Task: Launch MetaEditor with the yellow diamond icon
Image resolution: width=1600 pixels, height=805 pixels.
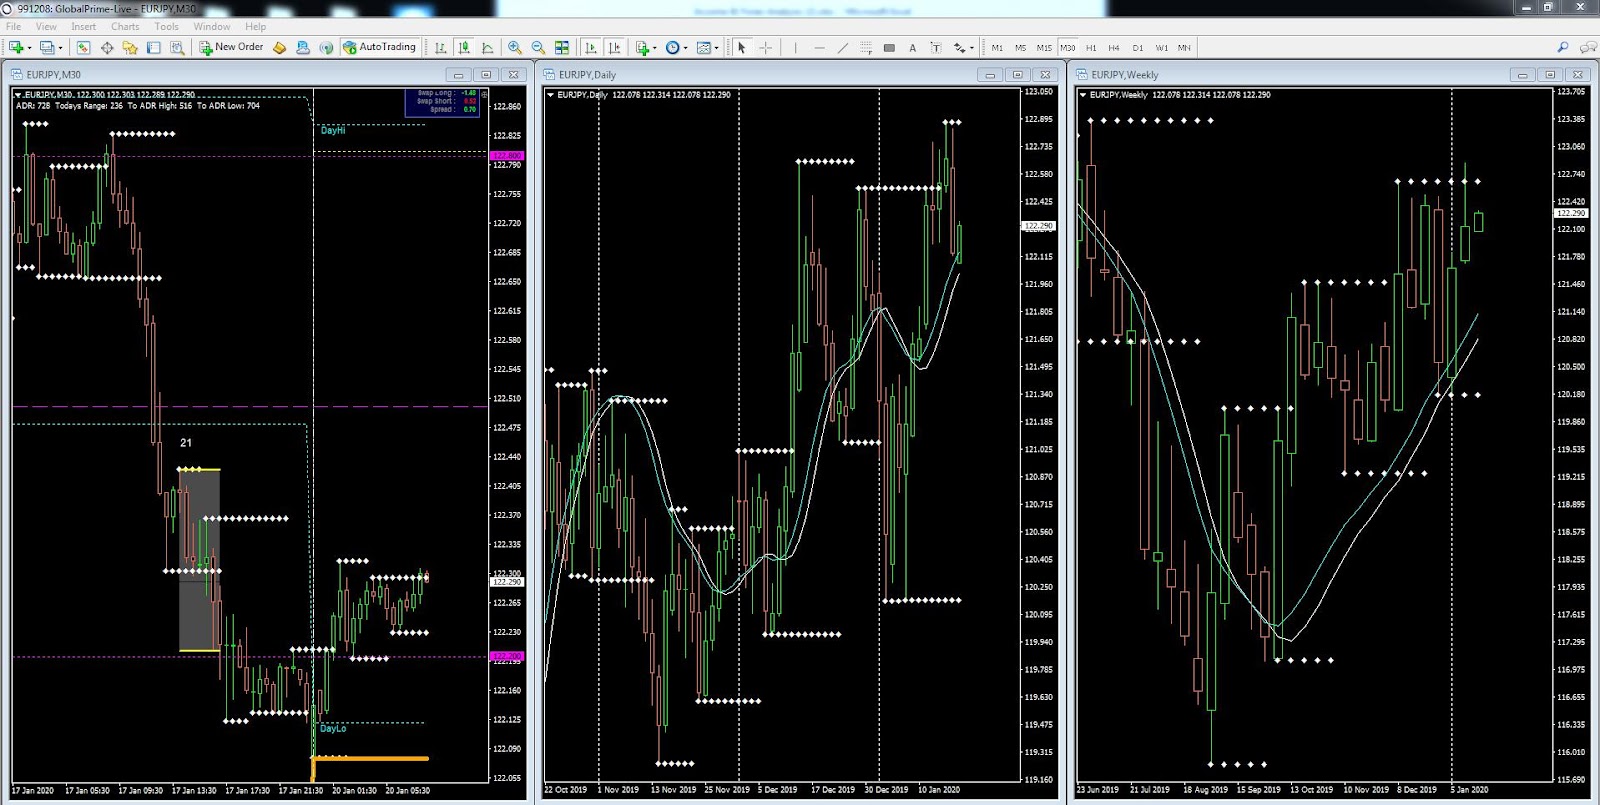Action: [x=280, y=47]
